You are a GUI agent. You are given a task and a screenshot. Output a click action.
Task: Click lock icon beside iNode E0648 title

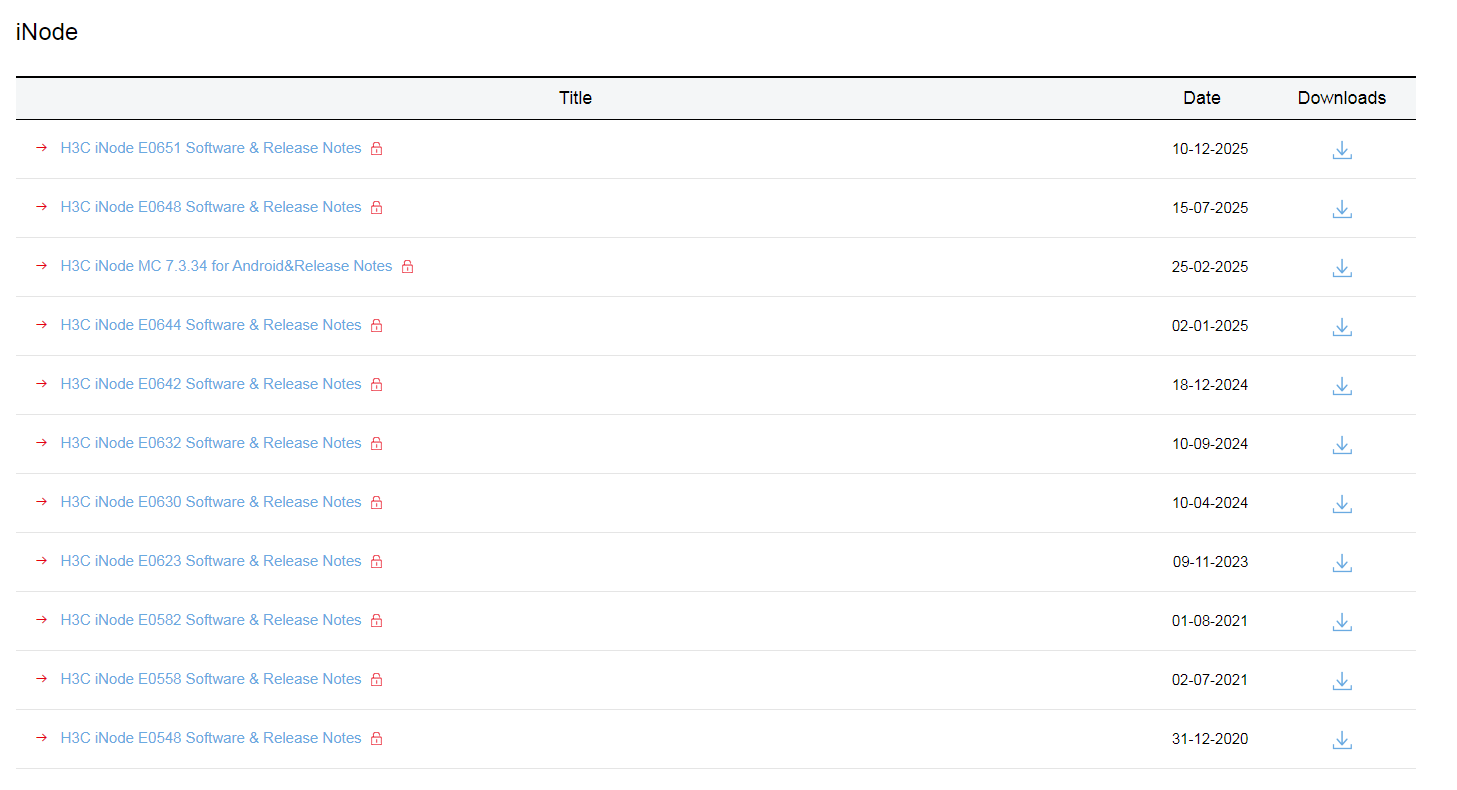pyautogui.click(x=376, y=208)
